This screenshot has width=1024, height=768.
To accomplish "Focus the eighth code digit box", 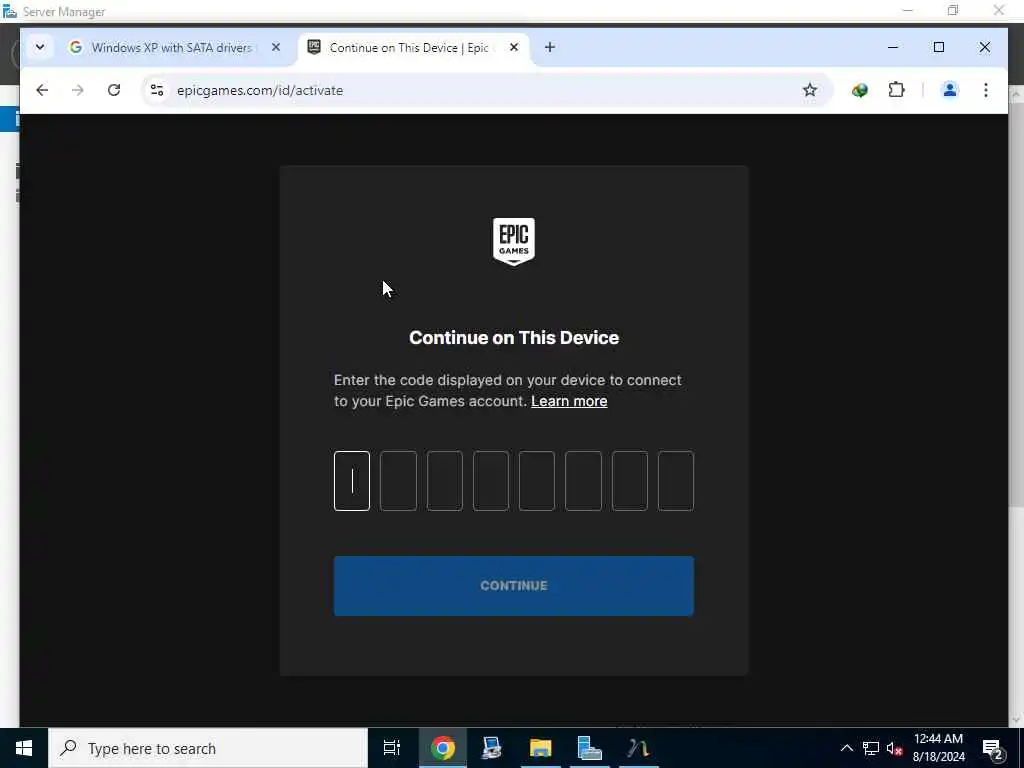I will click(676, 481).
